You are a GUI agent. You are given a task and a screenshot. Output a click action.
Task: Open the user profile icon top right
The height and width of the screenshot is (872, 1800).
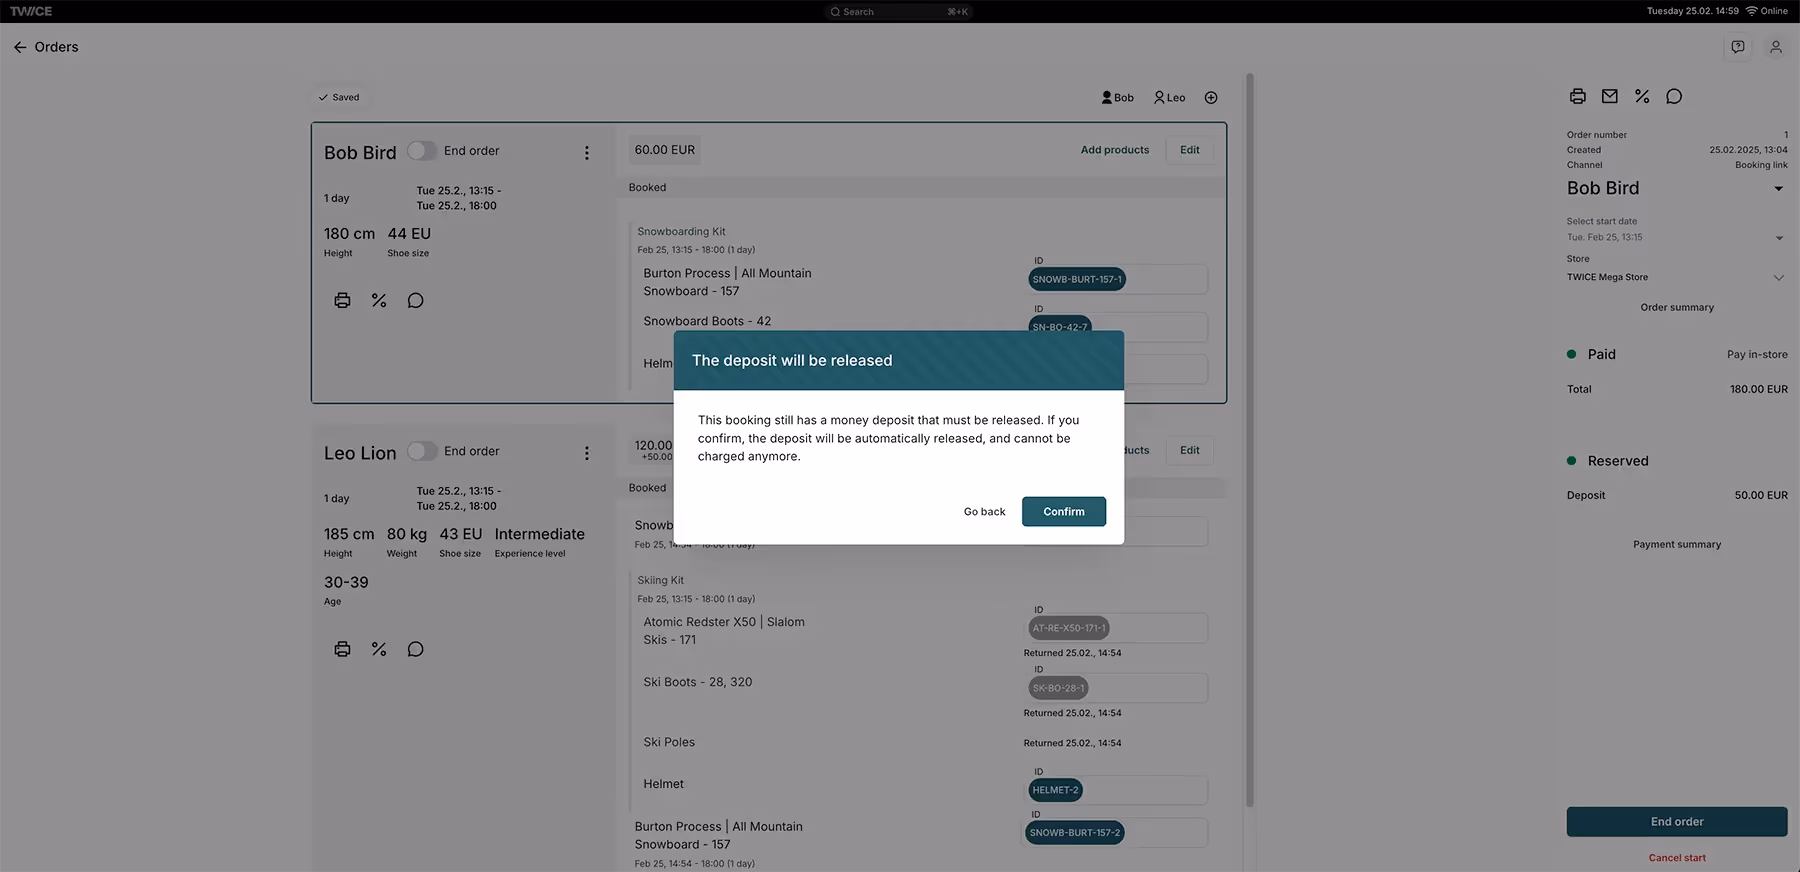pyautogui.click(x=1776, y=47)
